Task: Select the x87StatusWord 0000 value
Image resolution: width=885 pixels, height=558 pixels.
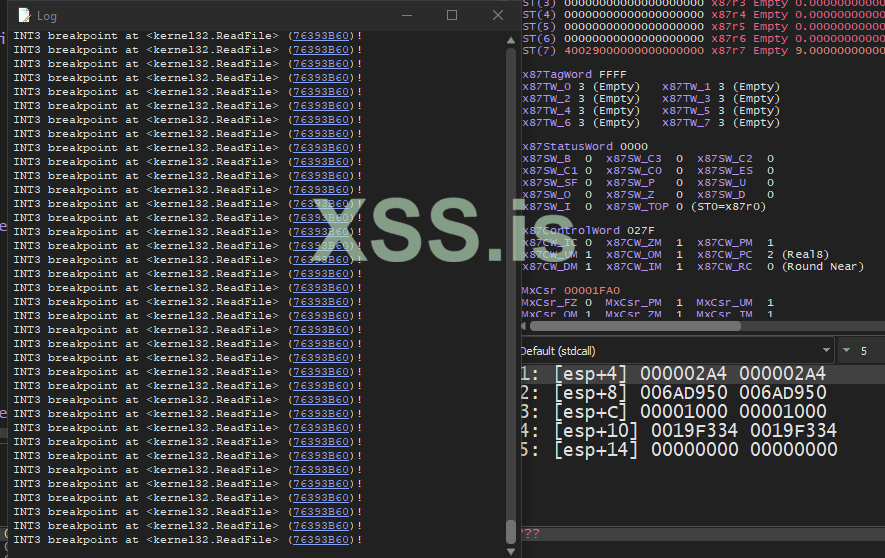Action: tap(633, 147)
